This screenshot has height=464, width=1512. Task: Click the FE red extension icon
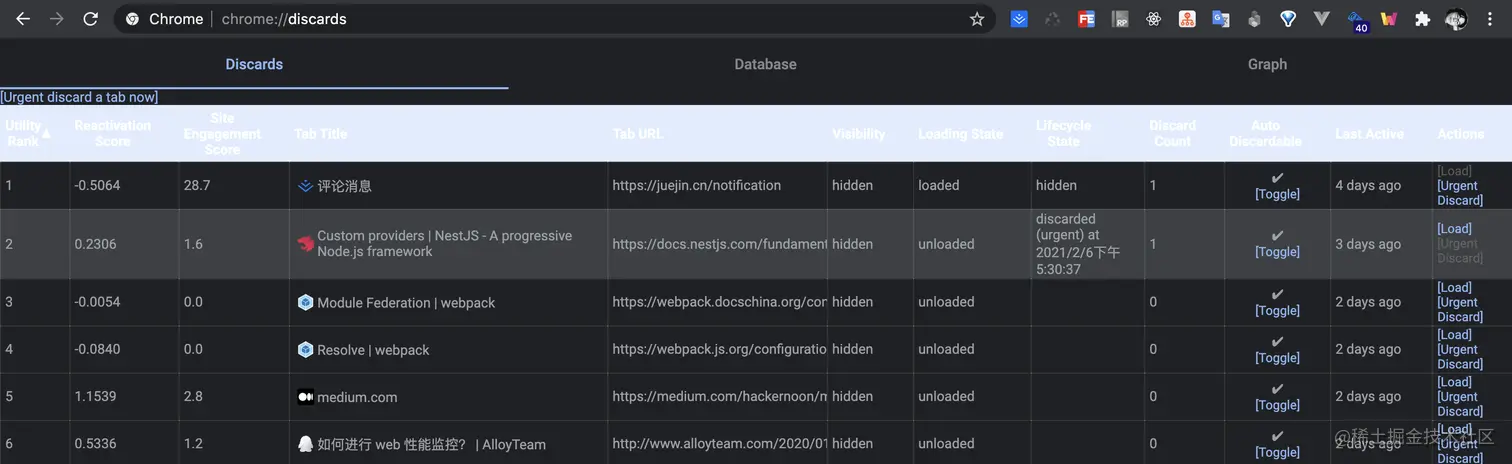(1086, 19)
